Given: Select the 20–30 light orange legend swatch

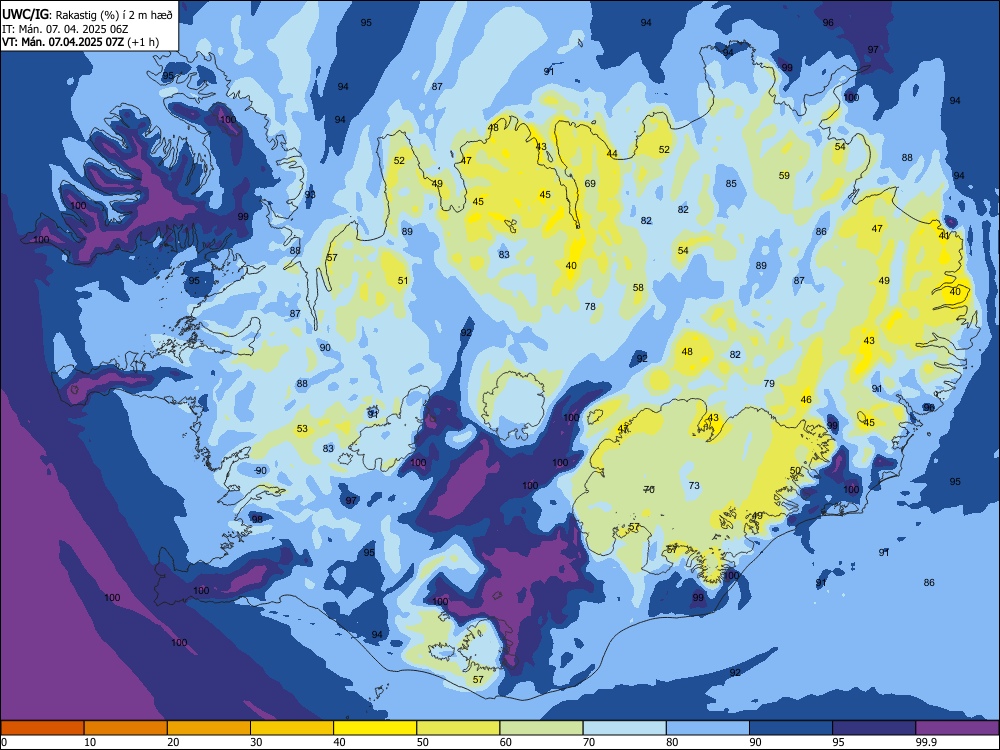Looking at the screenshot, I should click(209, 728).
